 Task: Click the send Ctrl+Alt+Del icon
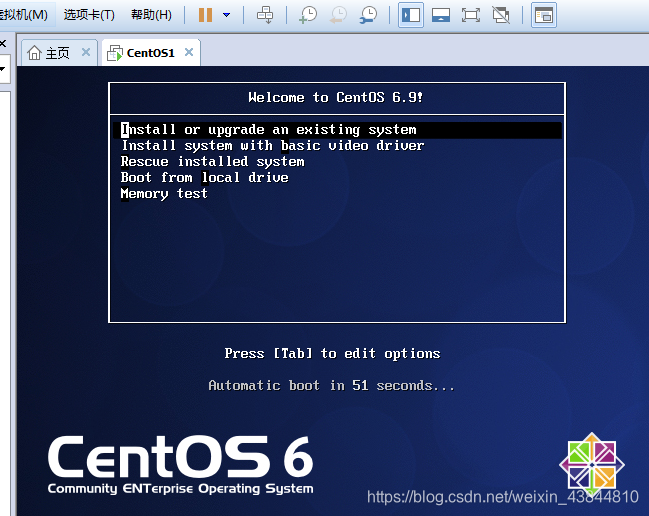[x=265, y=15]
